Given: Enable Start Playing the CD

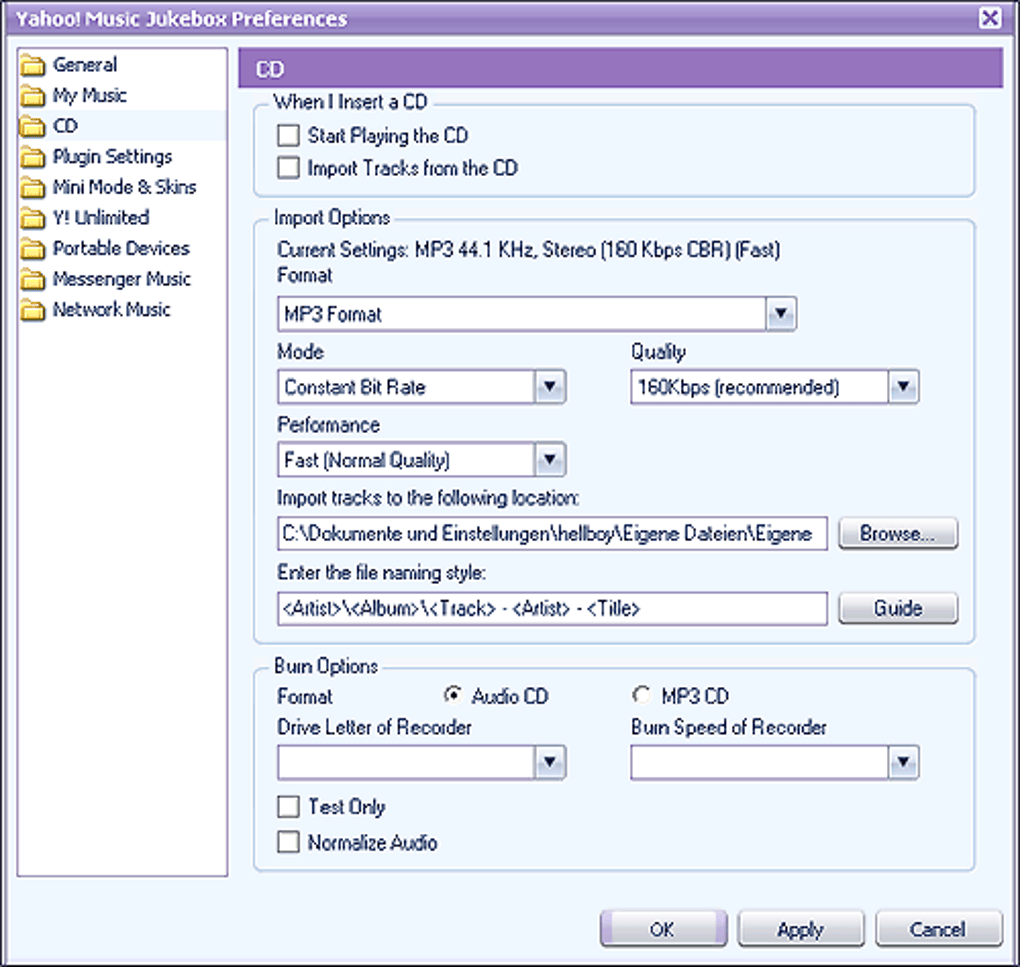Looking at the screenshot, I should [289, 135].
